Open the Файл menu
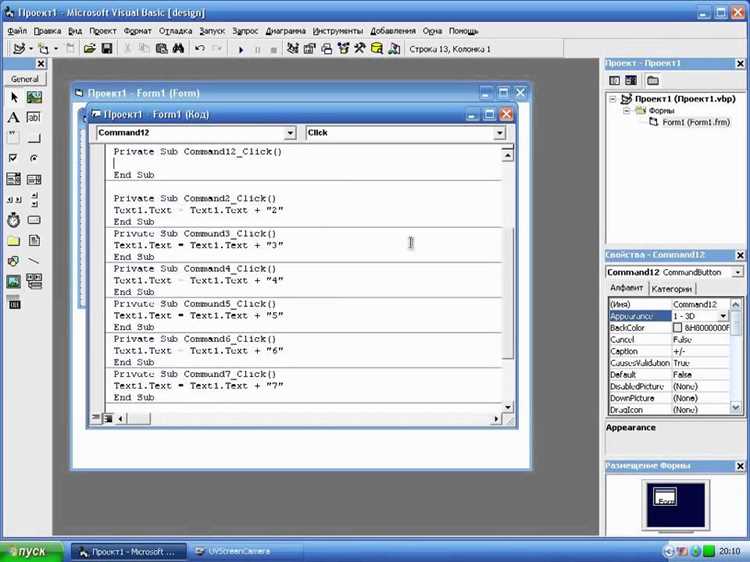Screen dimensions: 750x562 [17, 31]
